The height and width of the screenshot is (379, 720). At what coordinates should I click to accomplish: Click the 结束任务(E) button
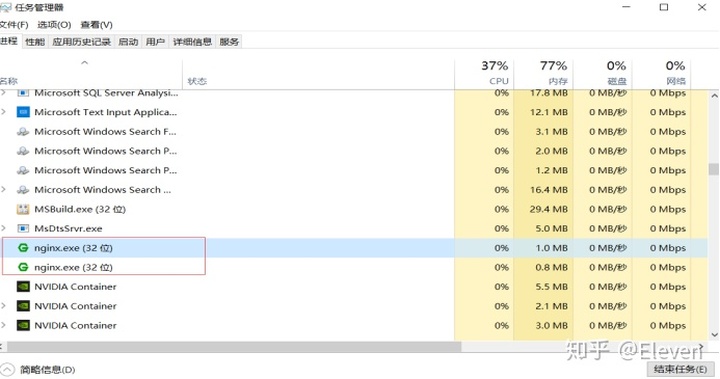point(680,369)
